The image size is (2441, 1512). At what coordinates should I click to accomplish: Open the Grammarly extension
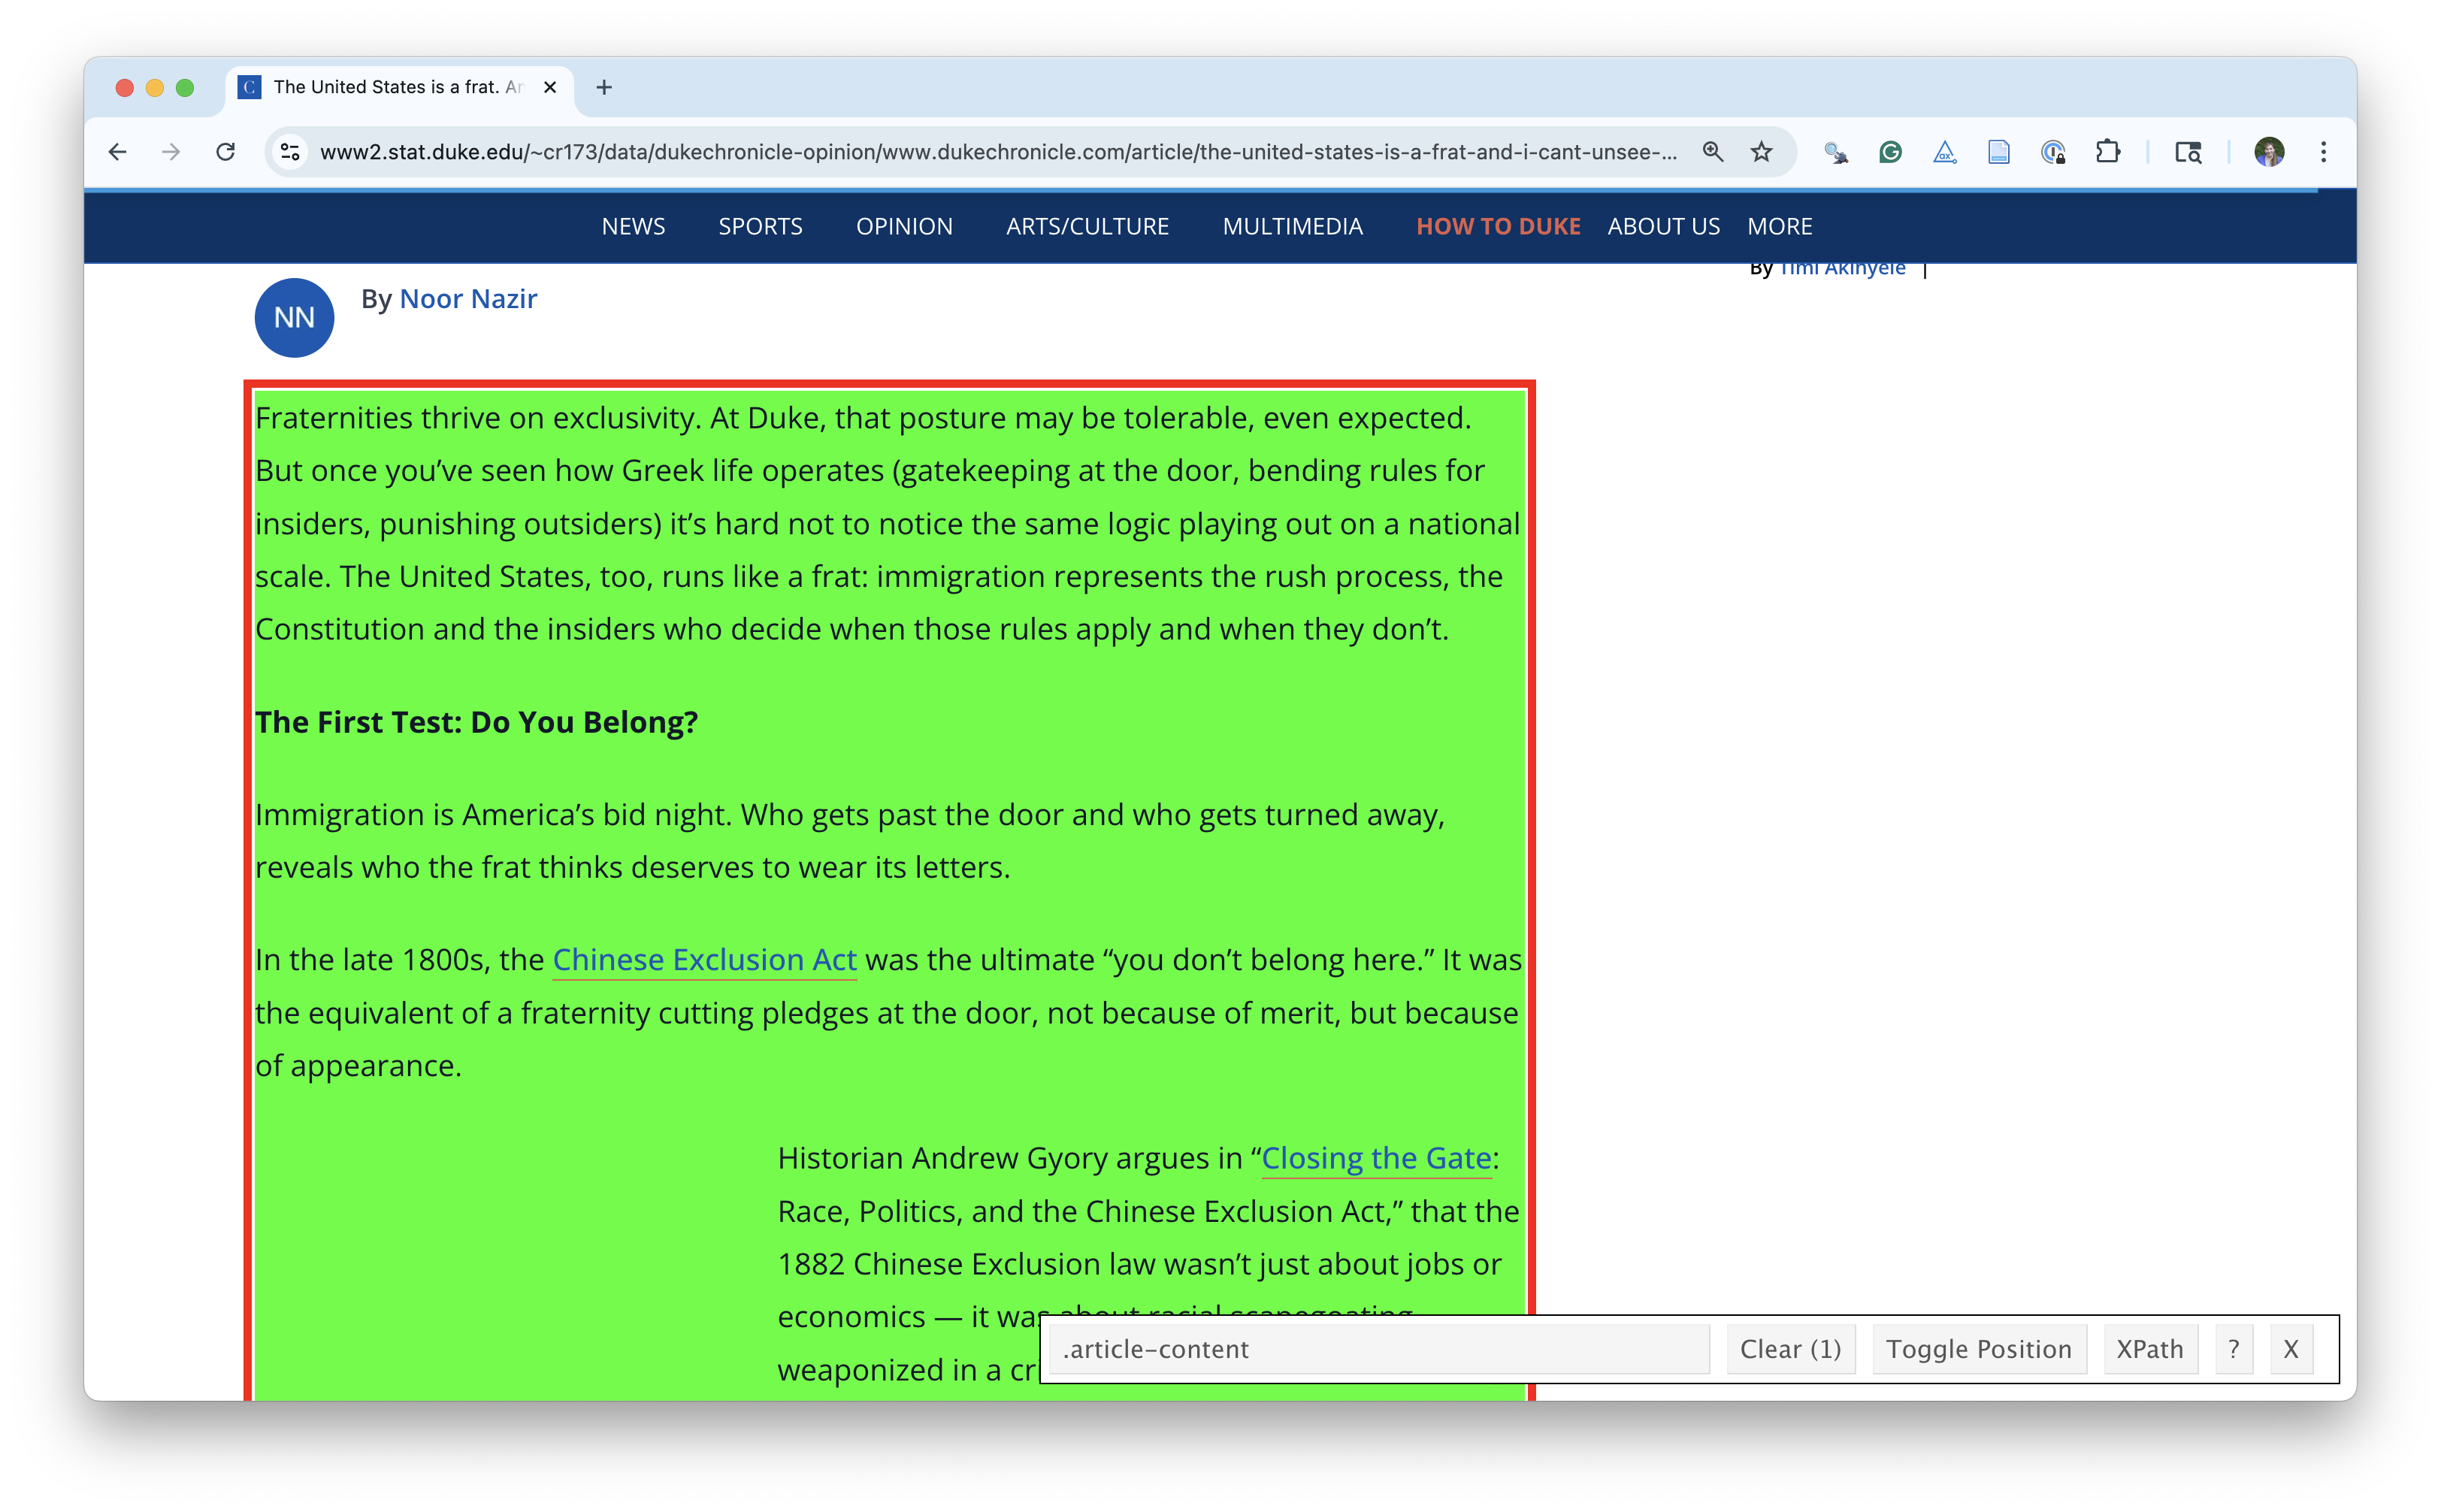pos(1890,152)
